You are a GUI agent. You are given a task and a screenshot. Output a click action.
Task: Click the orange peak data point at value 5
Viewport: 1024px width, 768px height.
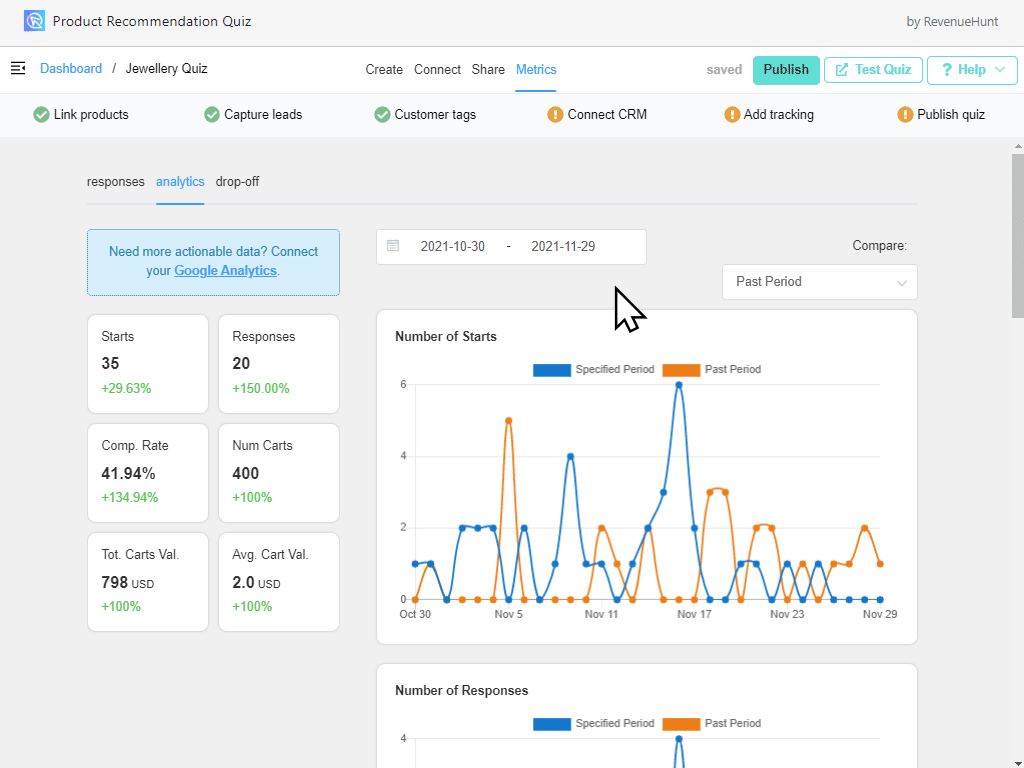point(509,421)
